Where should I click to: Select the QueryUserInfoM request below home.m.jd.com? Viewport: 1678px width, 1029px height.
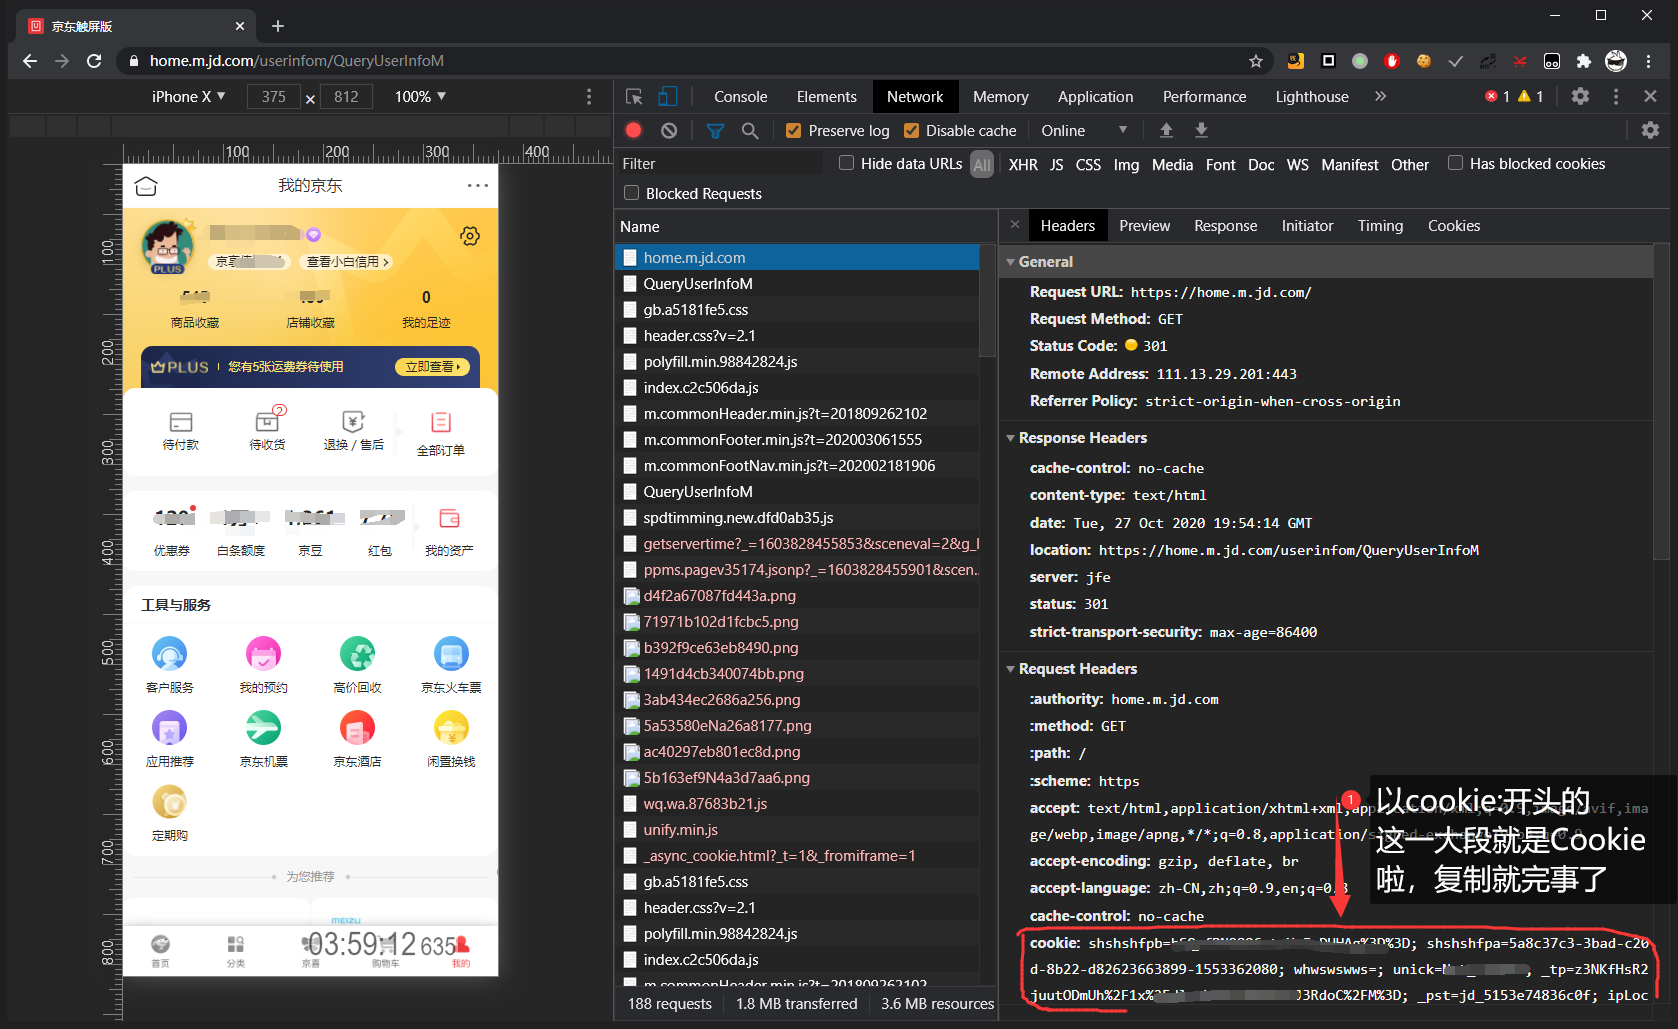click(x=797, y=284)
